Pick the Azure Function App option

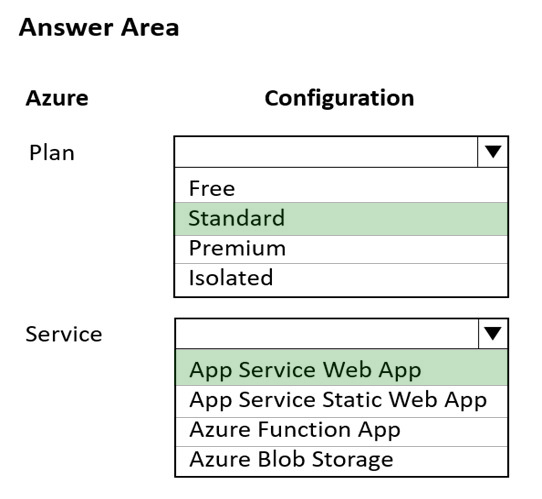pyautogui.click(x=342, y=432)
